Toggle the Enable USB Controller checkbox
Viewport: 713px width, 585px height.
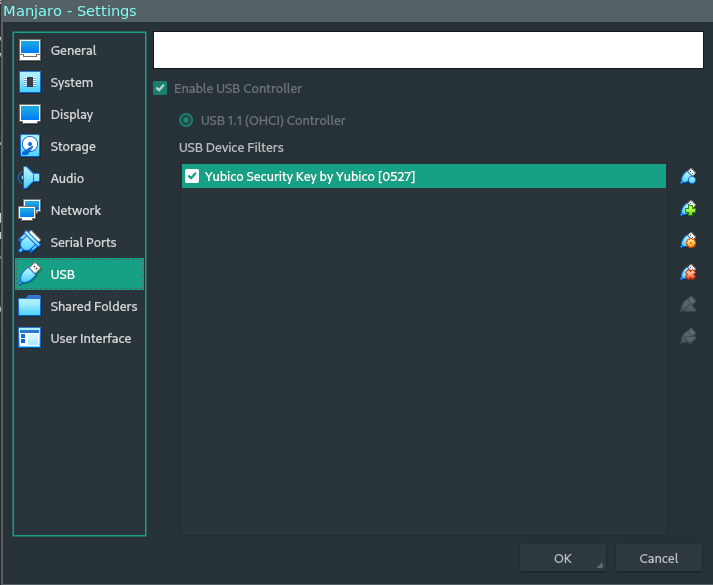tap(160, 88)
